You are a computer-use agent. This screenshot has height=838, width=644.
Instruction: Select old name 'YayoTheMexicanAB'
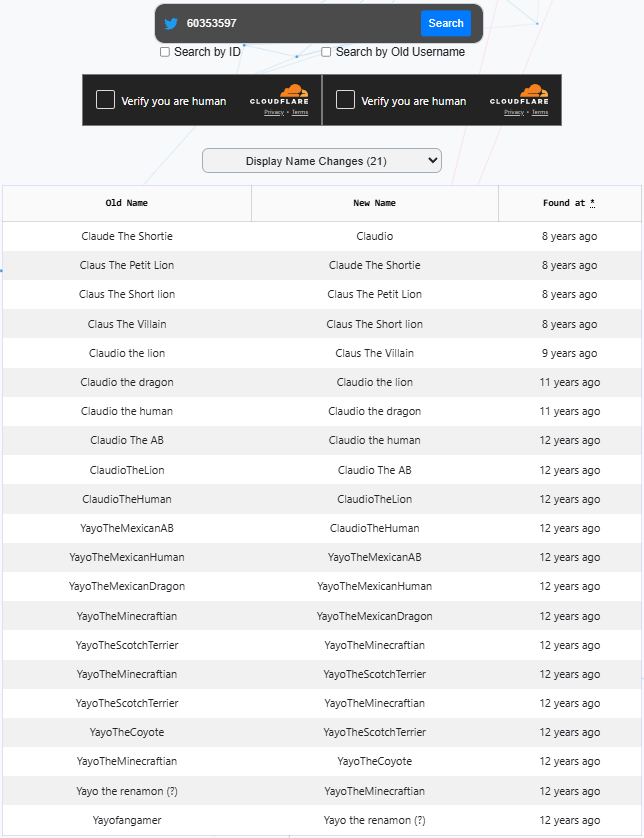tap(127, 528)
